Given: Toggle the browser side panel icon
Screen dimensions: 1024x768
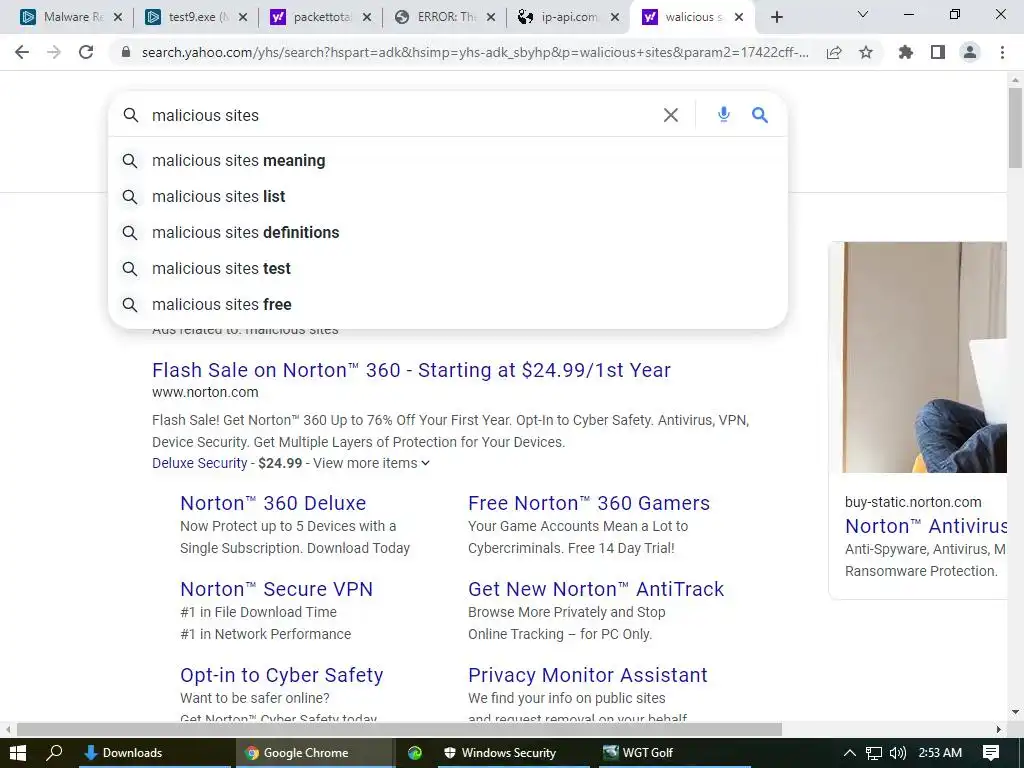Looking at the screenshot, I should click(938, 52).
